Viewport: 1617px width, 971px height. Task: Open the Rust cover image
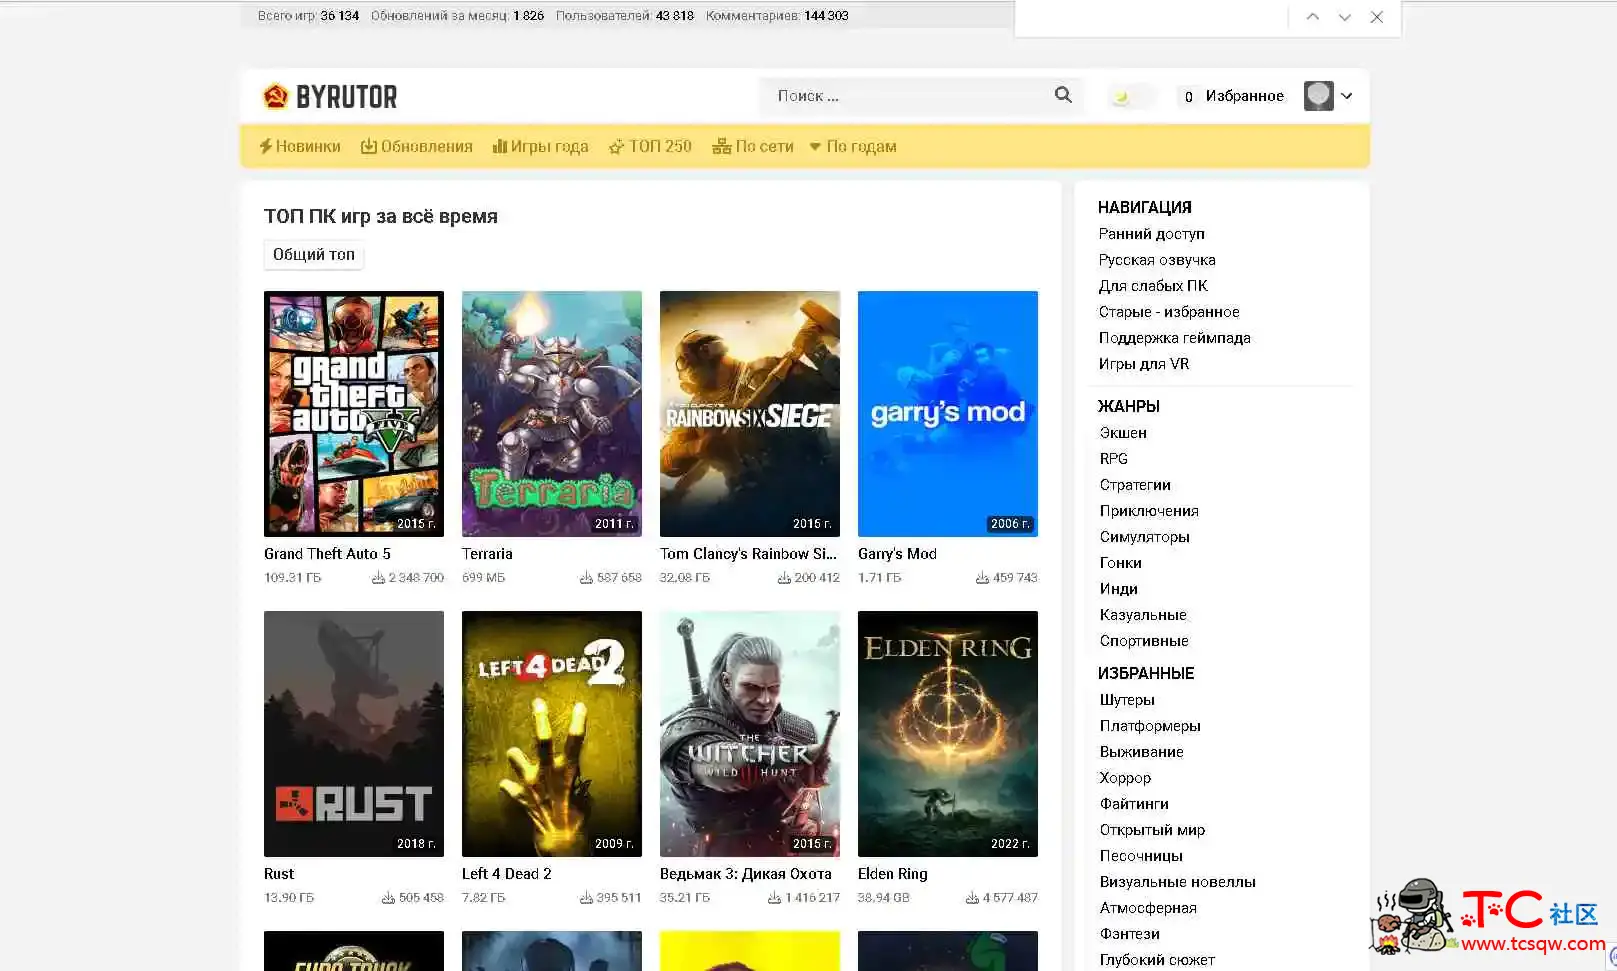tap(354, 734)
